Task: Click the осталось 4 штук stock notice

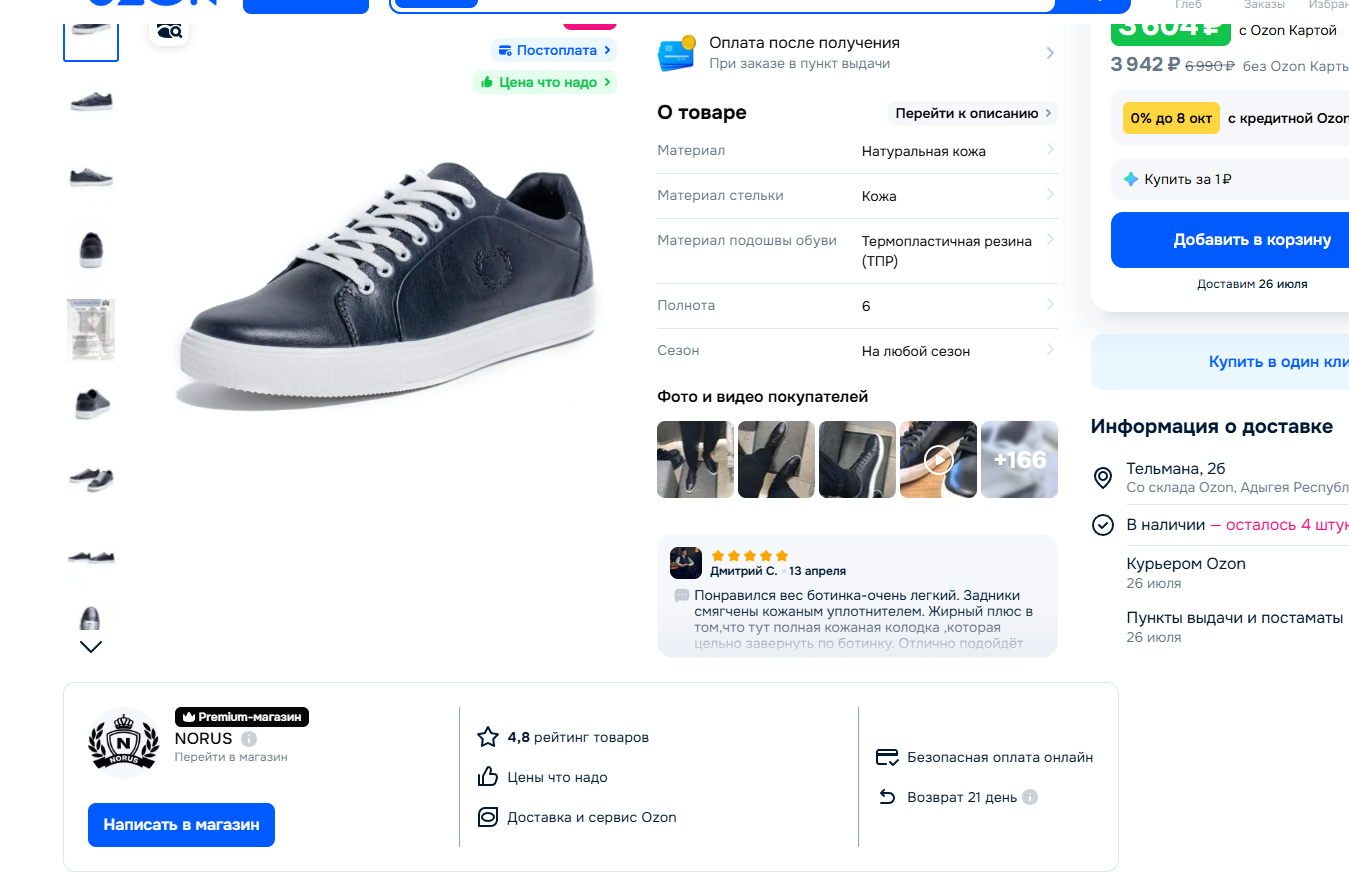Action: [1279, 525]
